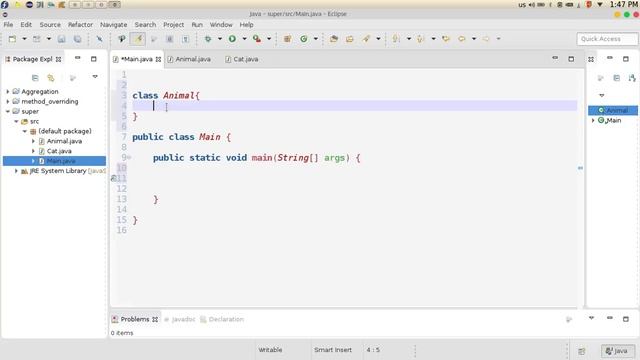Image resolution: width=640 pixels, height=360 pixels.
Task: Open the New file dropdown arrow
Action: click(x=24, y=39)
